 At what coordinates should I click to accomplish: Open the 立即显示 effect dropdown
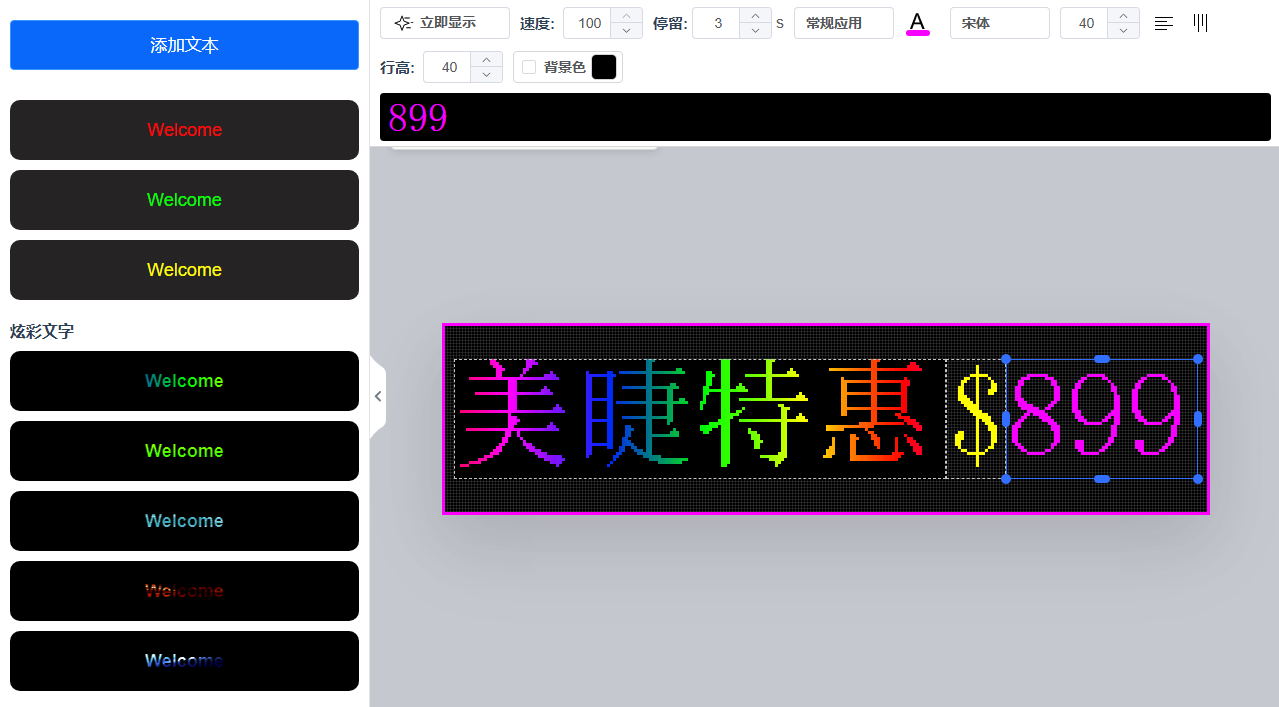point(445,23)
